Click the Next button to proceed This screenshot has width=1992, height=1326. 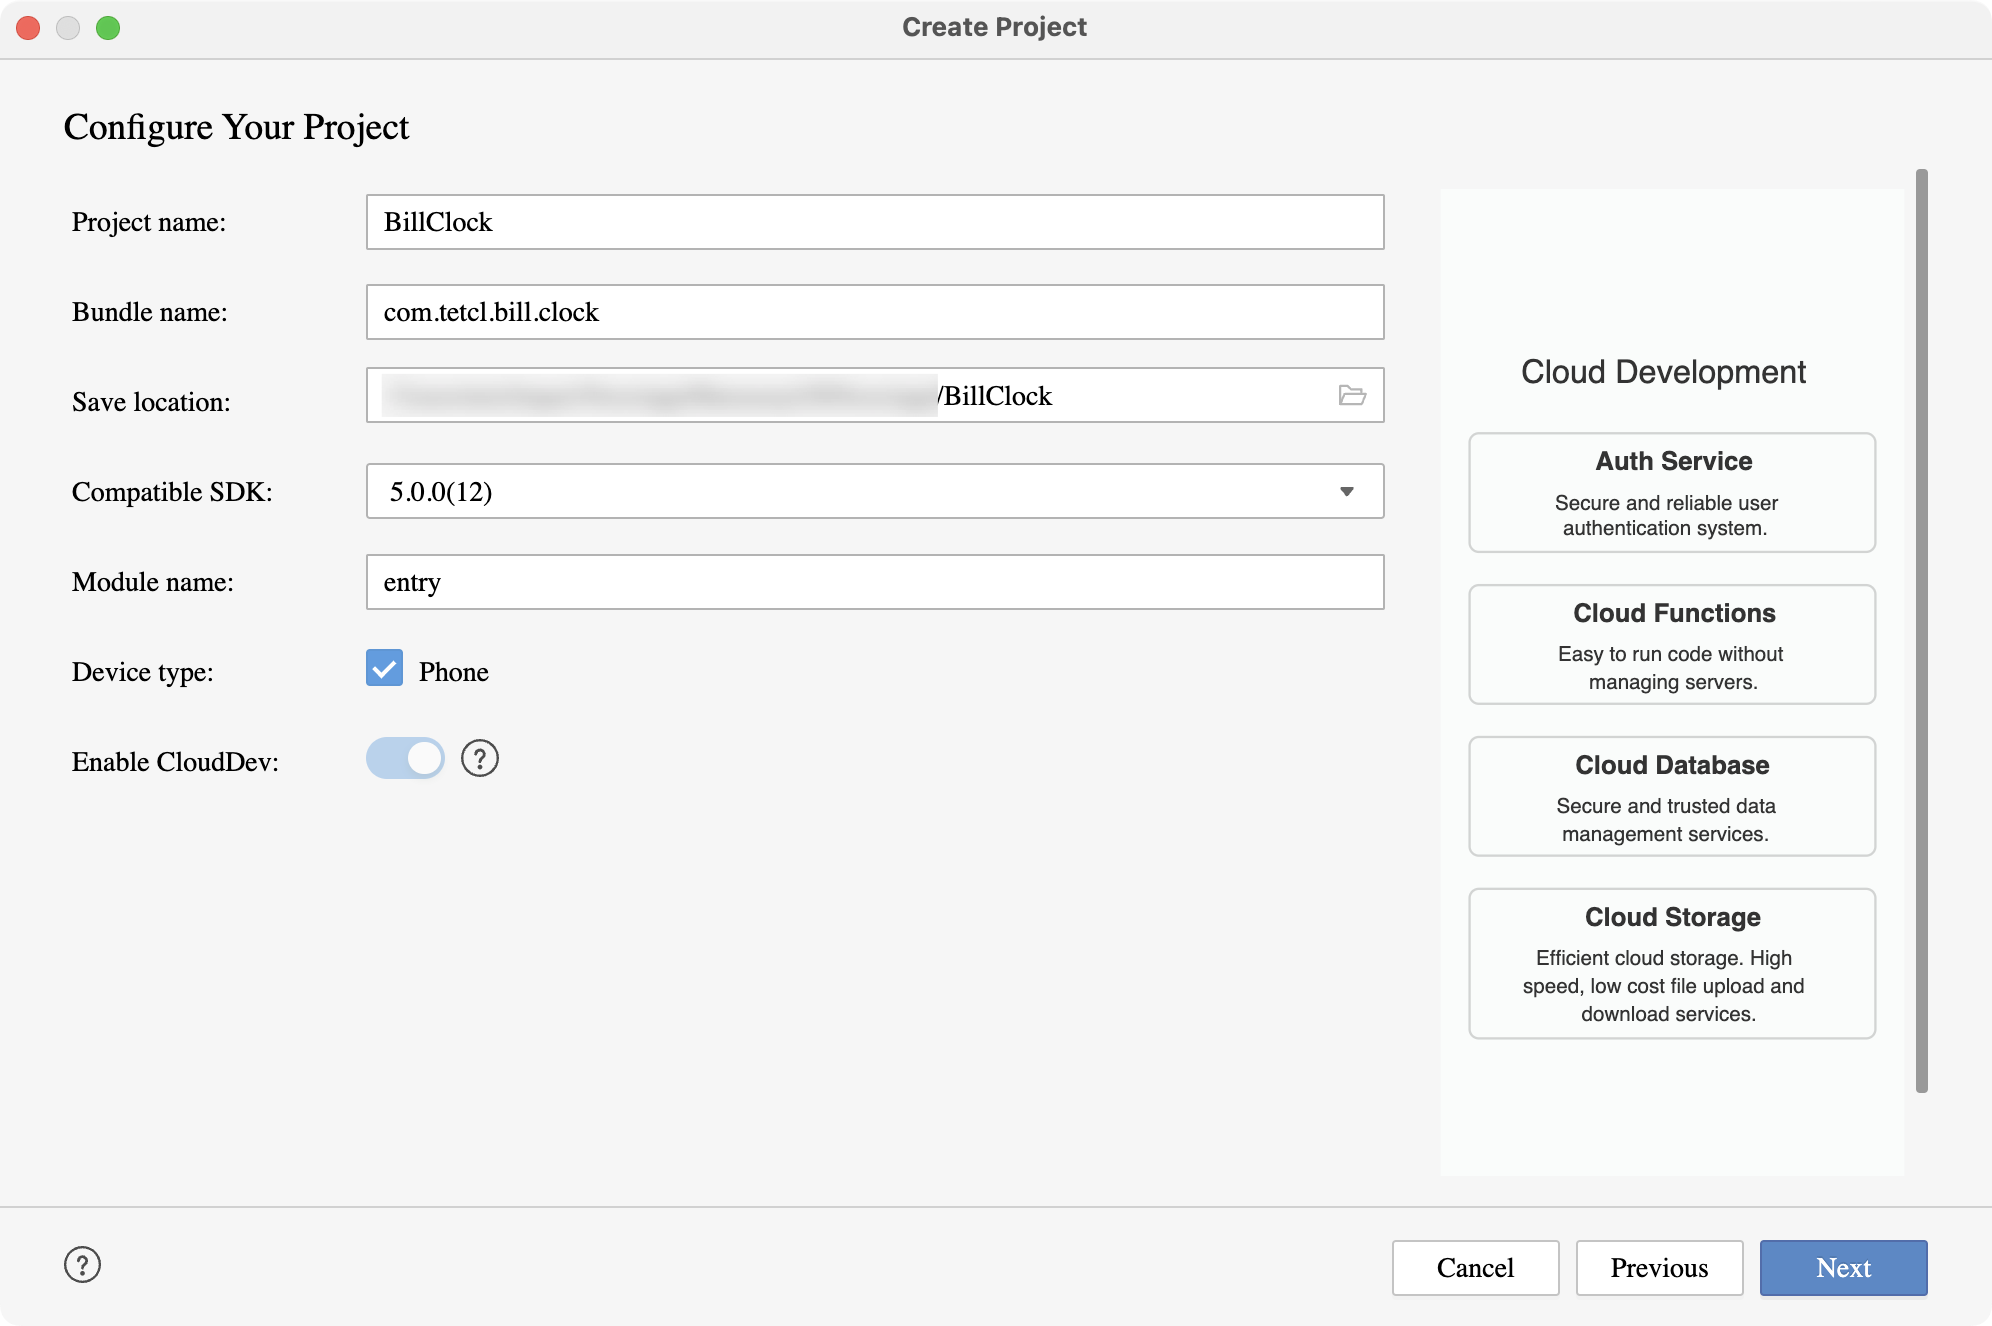[x=1843, y=1268]
